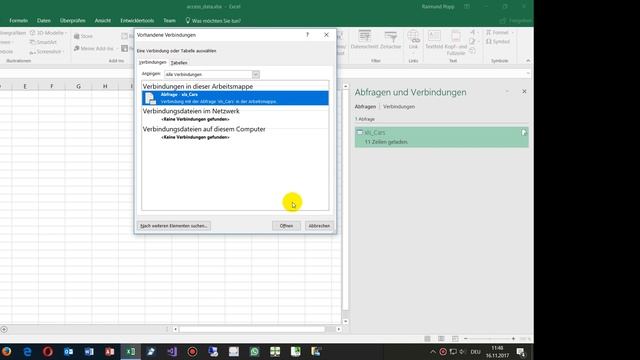The height and width of the screenshot is (360, 640).
Task: Open Microsoft Edge from the taskbar
Action: [x=27, y=351]
